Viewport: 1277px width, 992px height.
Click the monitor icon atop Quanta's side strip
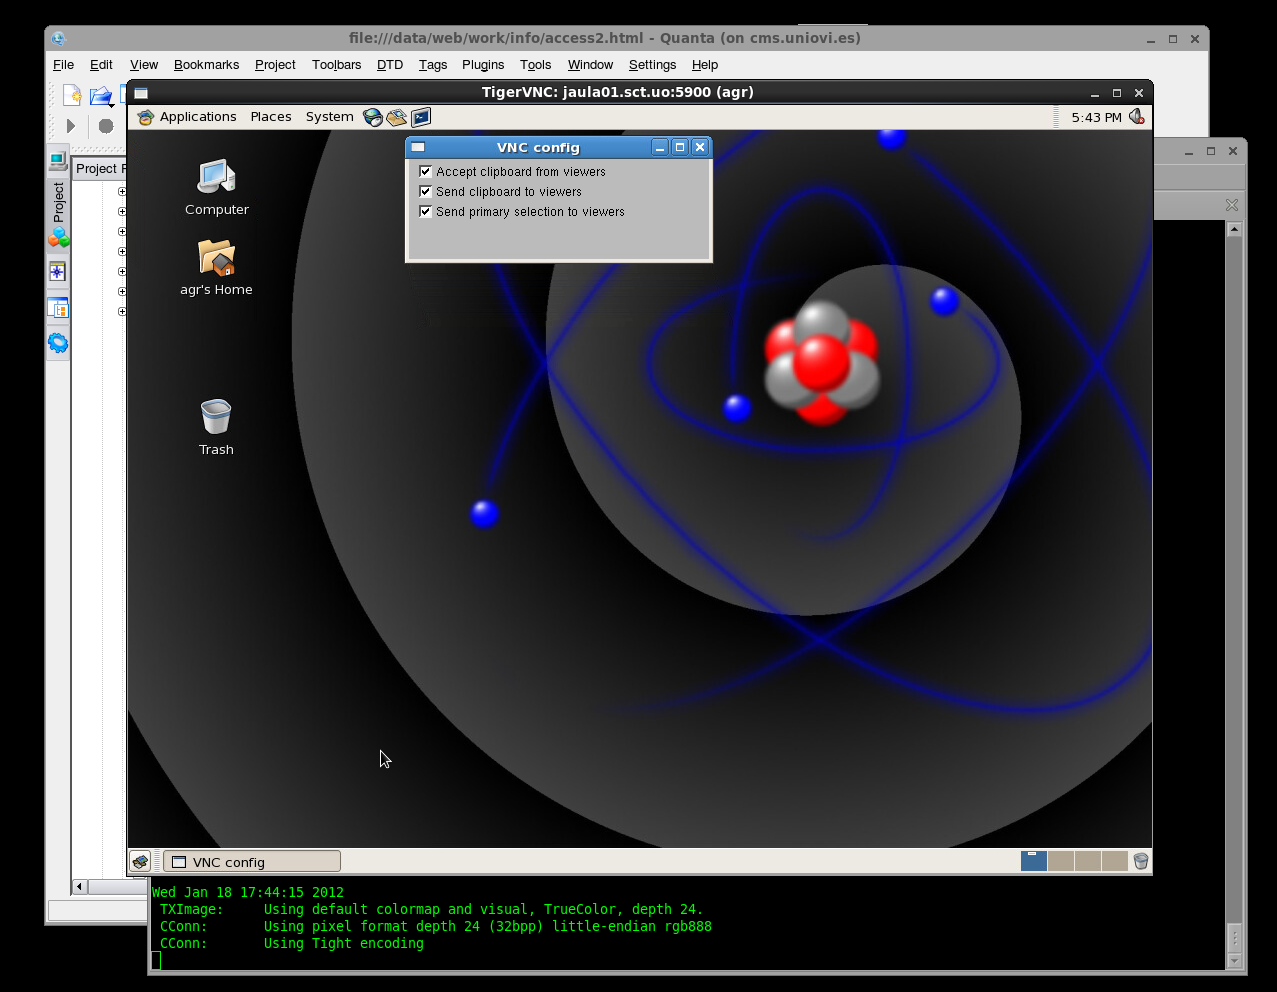tap(58, 160)
